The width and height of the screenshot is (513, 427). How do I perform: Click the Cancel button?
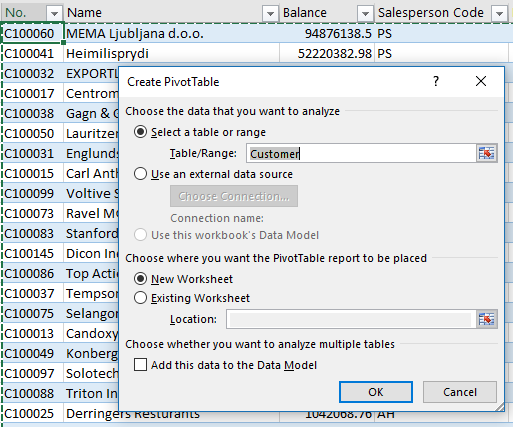coord(460,392)
